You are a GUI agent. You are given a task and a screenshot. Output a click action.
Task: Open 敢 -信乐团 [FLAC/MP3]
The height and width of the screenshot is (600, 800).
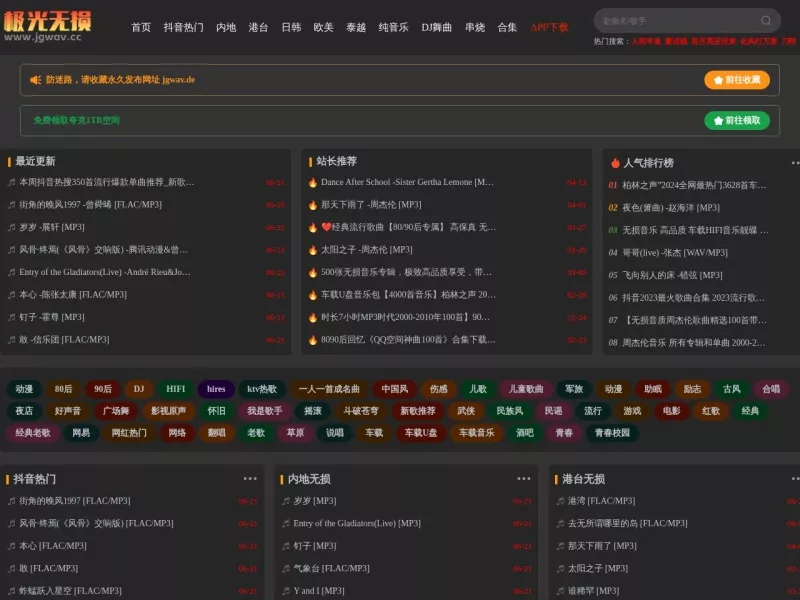pyautogui.click(x=64, y=339)
